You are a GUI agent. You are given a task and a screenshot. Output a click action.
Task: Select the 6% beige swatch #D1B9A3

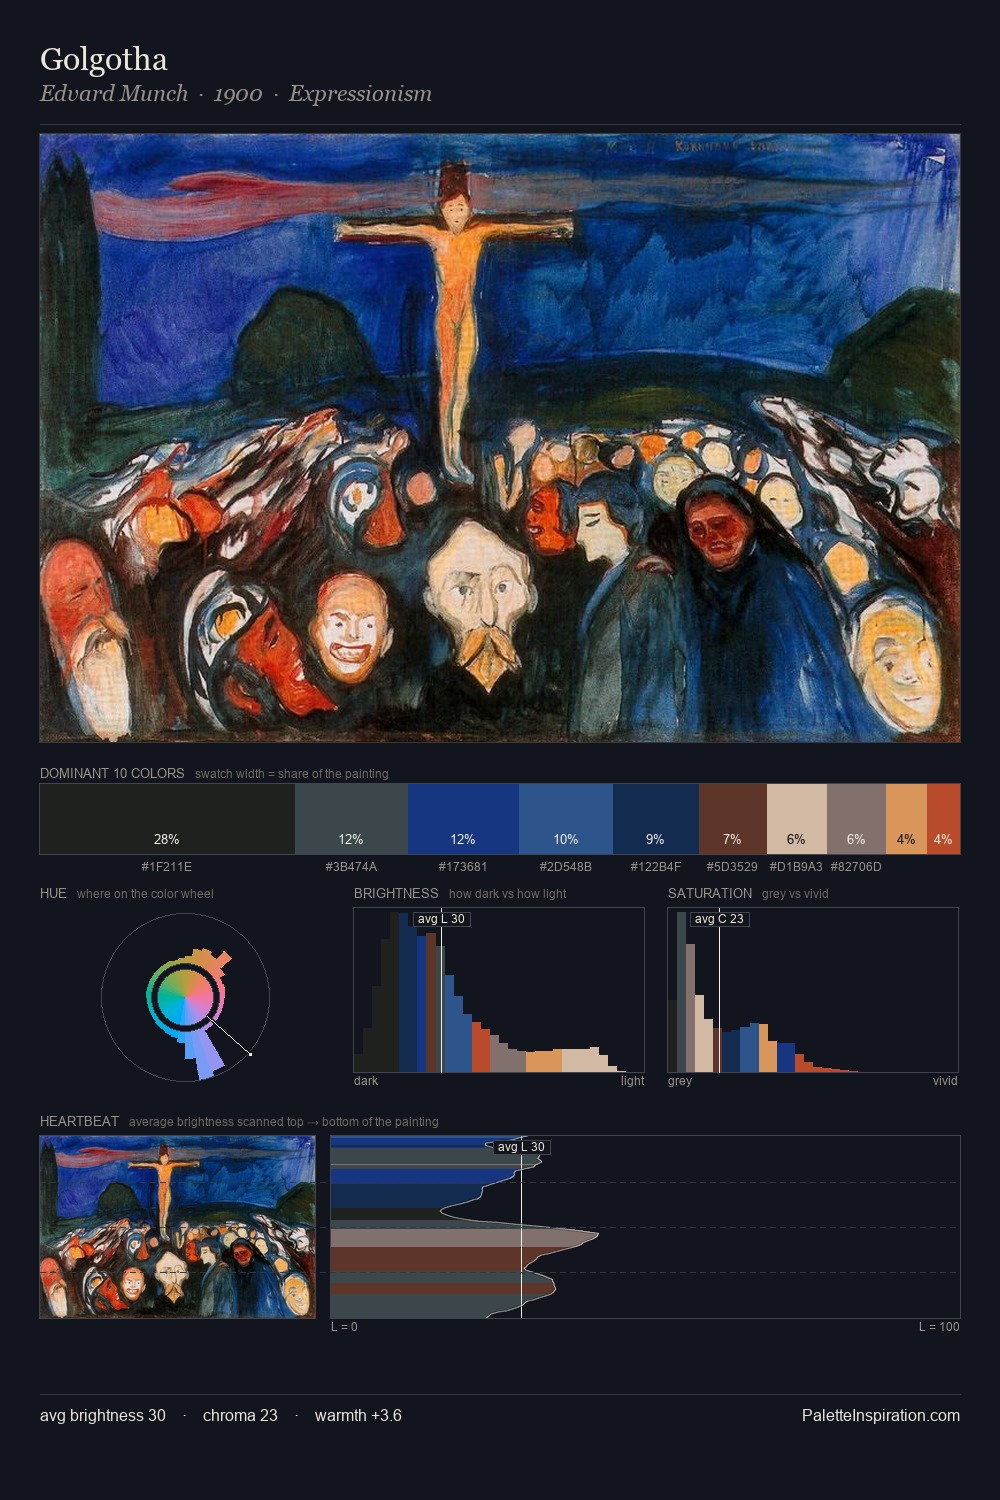(x=797, y=819)
